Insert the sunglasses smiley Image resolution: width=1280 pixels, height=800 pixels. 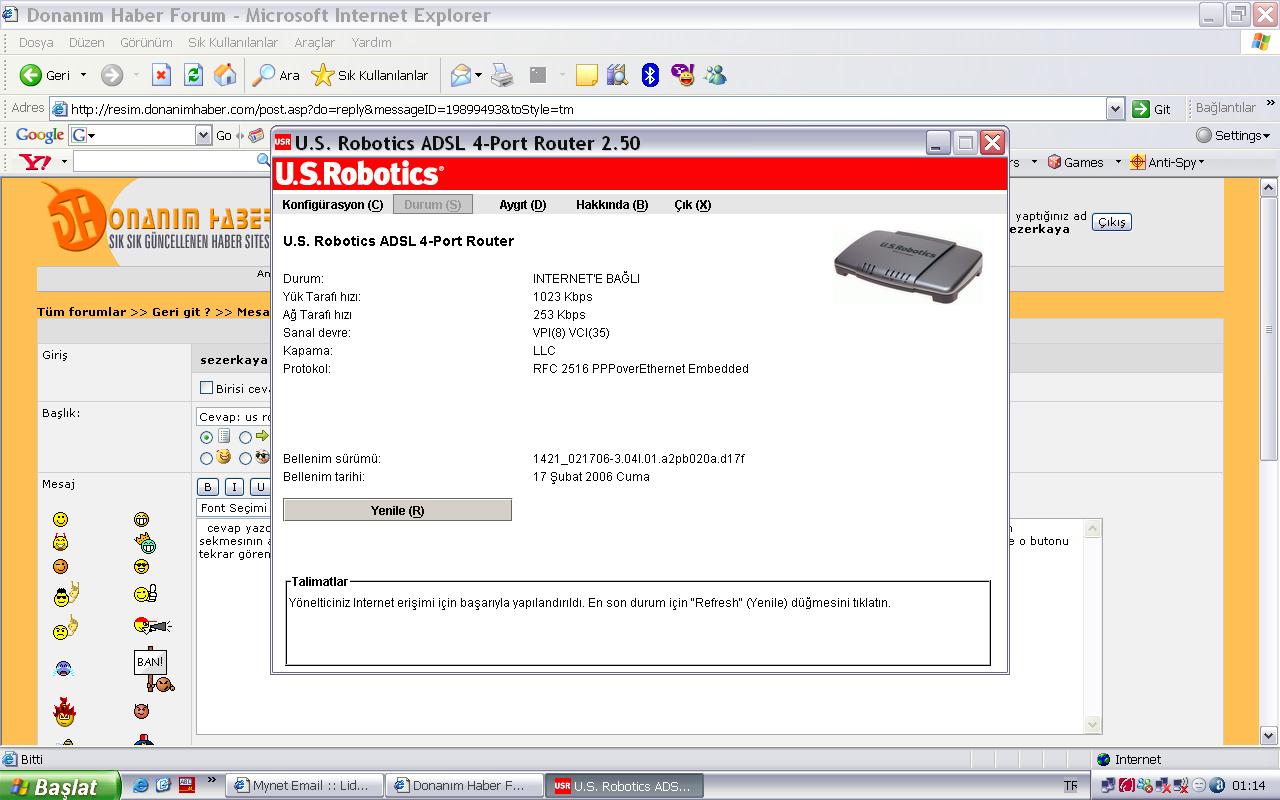pyautogui.click(x=141, y=567)
